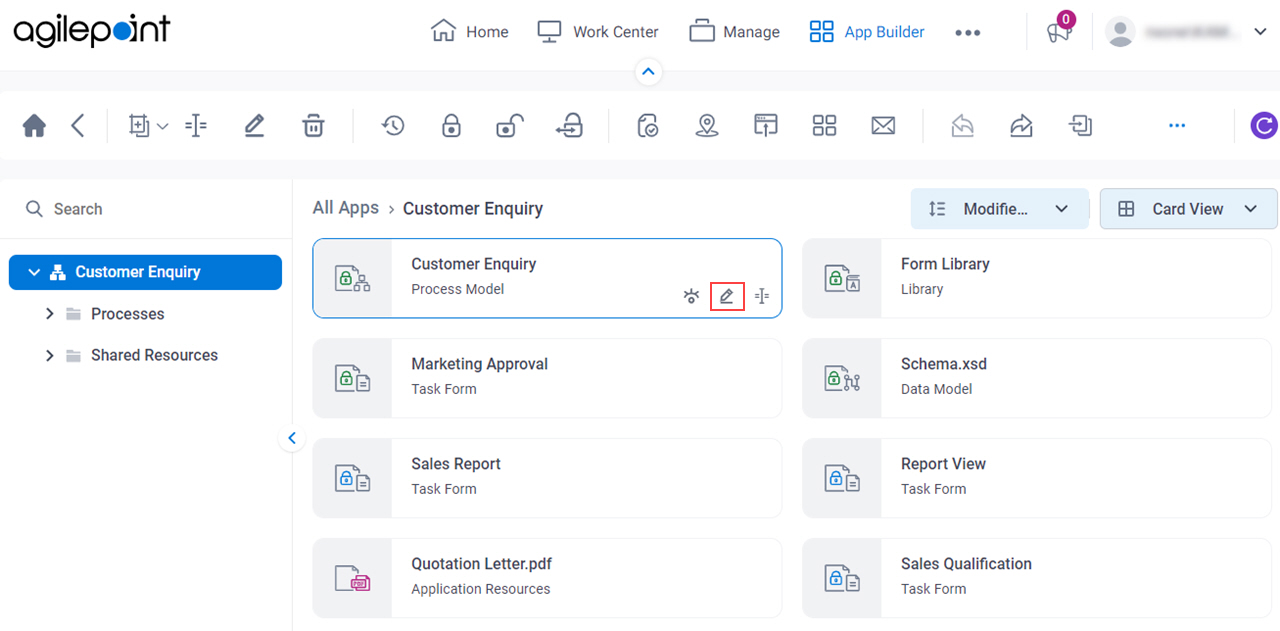Click rename icon on Customer Enquiry card
1280x631 pixels.
762,296
